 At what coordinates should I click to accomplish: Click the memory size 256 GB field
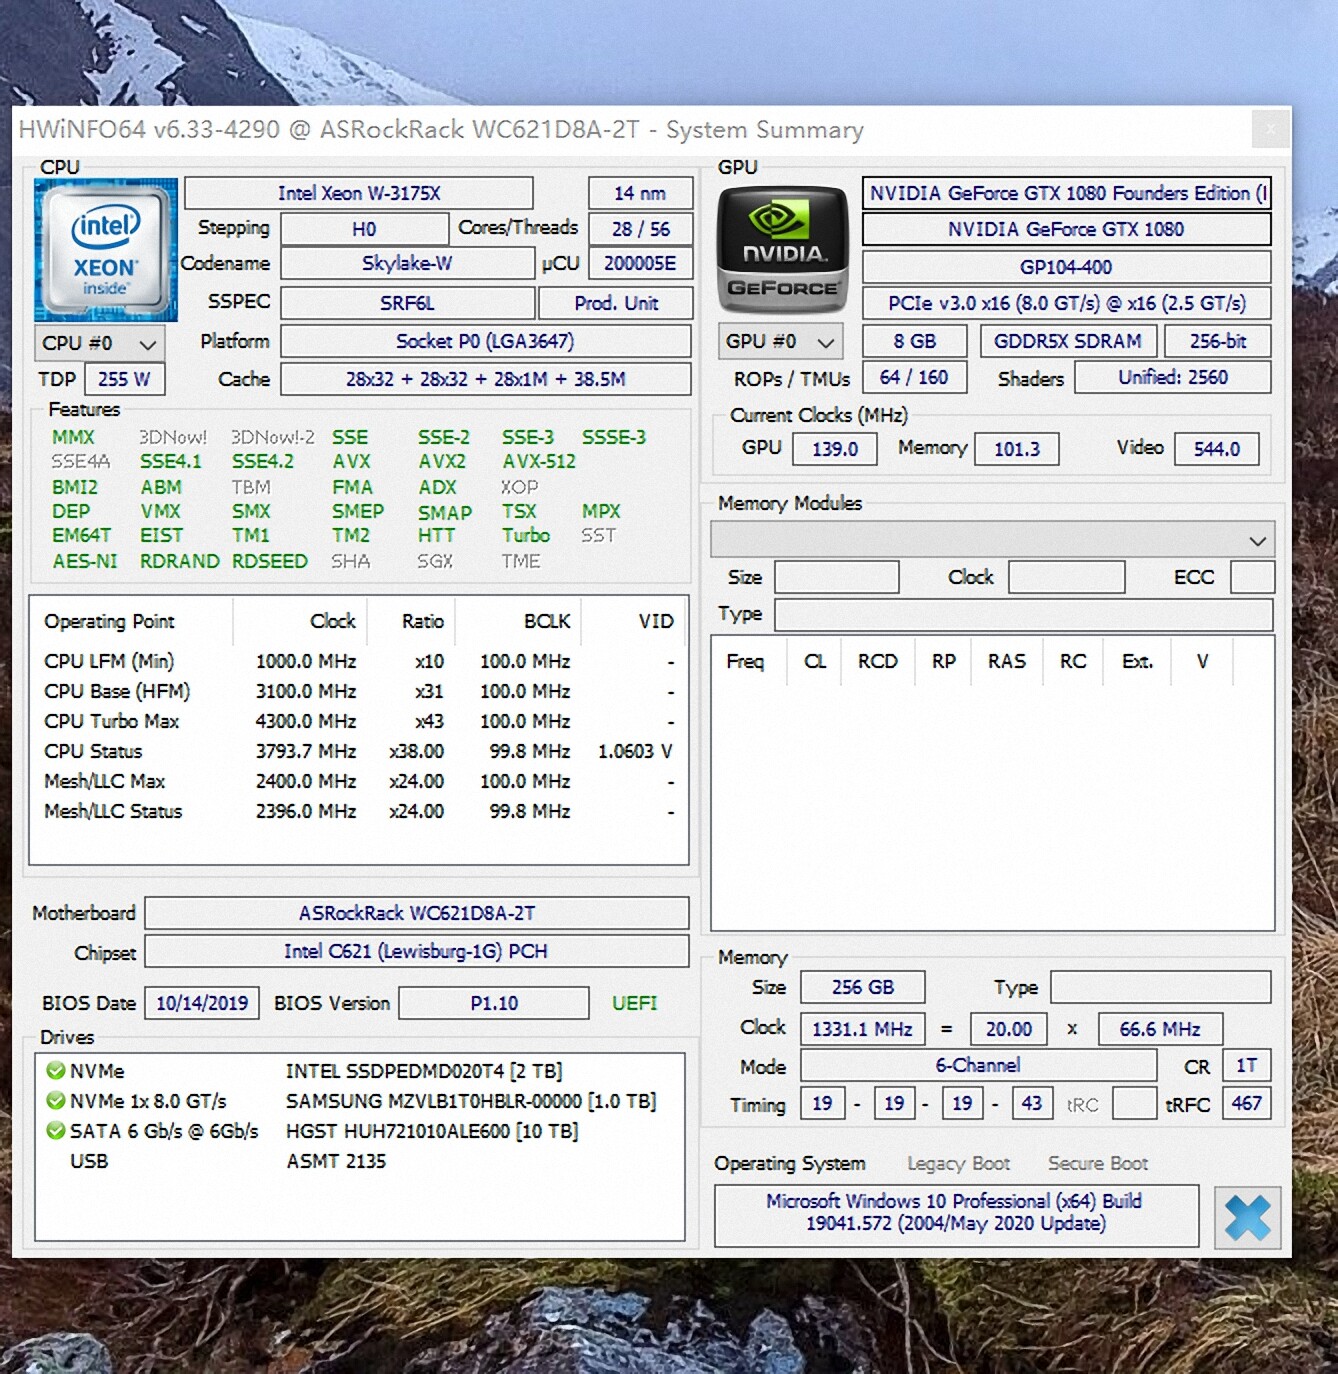coord(862,987)
